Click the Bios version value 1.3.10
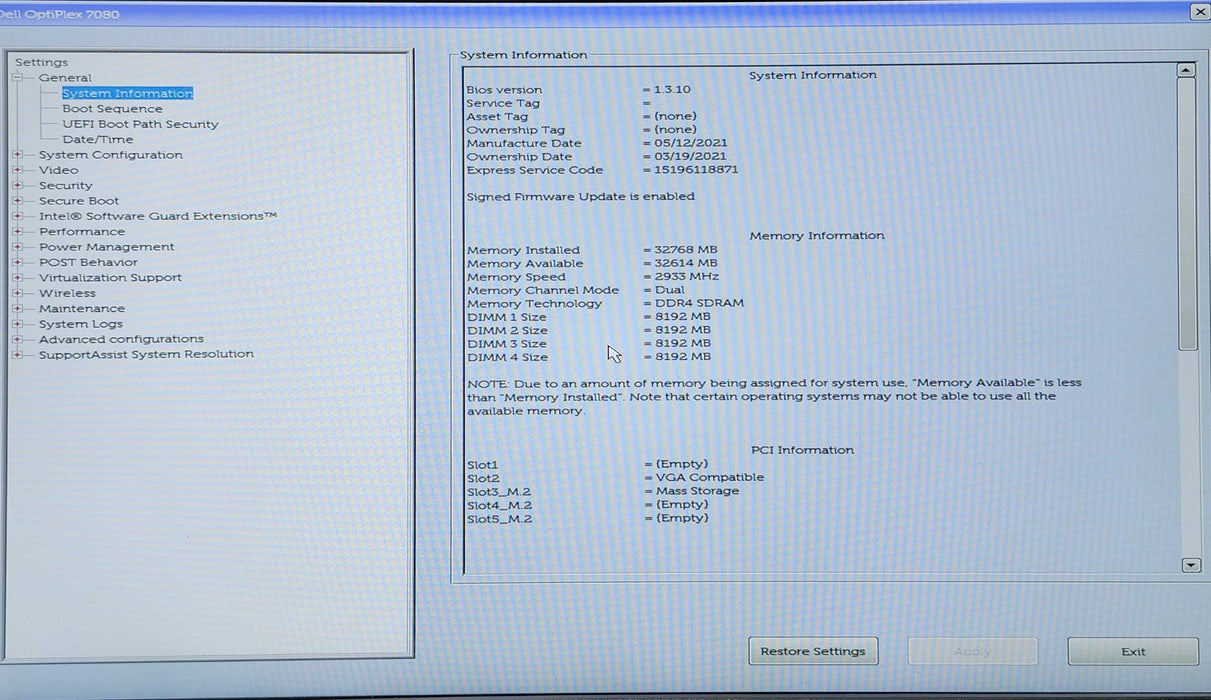Image resolution: width=1211 pixels, height=700 pixels. [672, 89]
